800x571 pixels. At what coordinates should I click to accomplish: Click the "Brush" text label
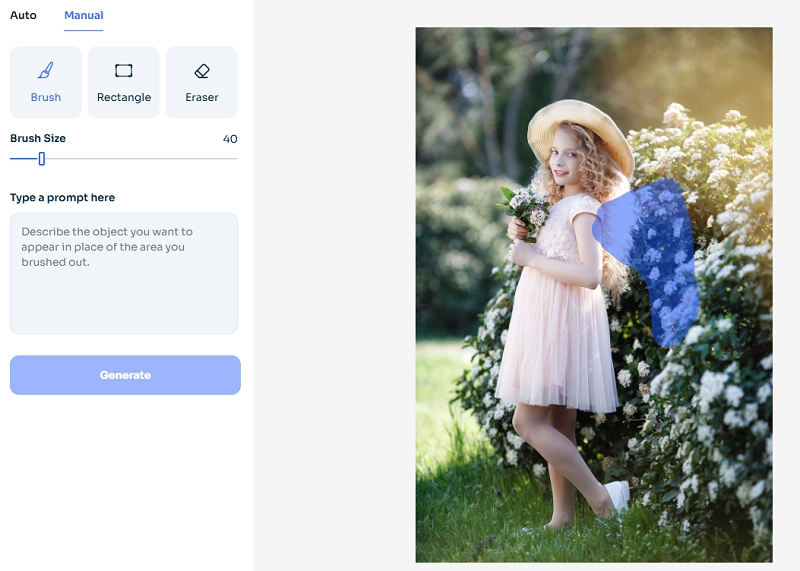click(46, 98)
